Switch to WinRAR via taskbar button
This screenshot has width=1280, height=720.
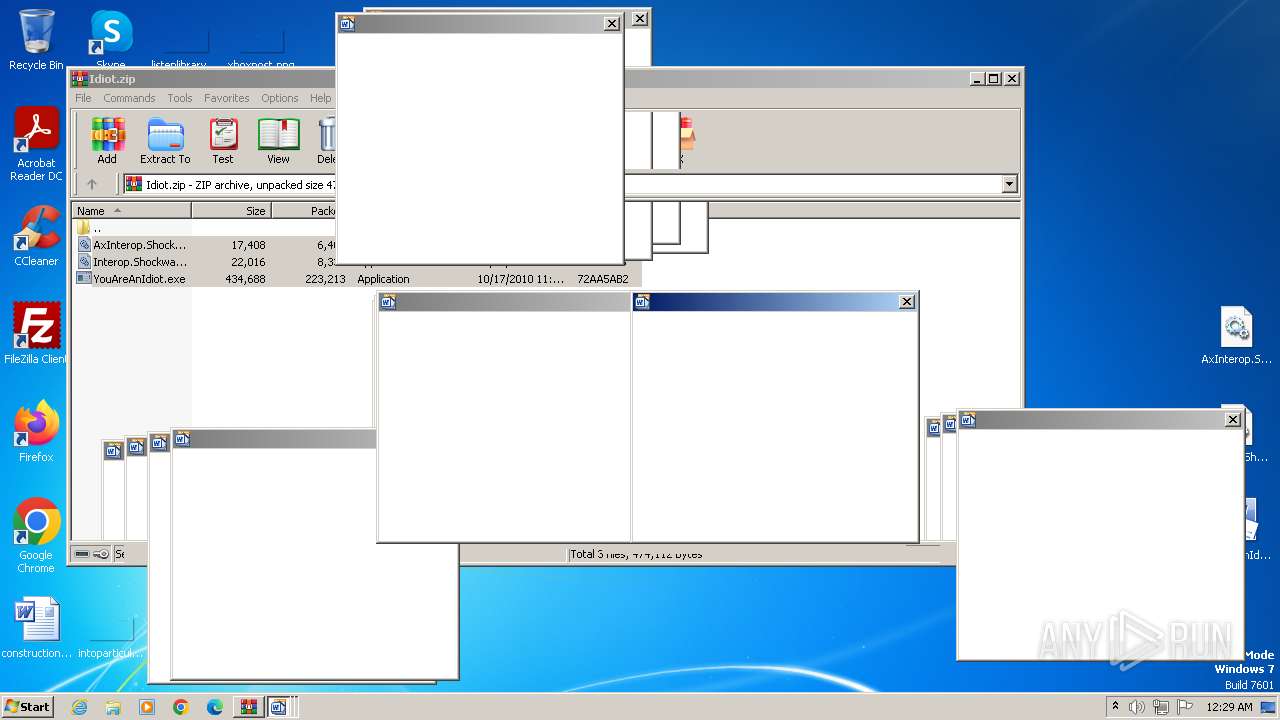(x=249, y=707)
